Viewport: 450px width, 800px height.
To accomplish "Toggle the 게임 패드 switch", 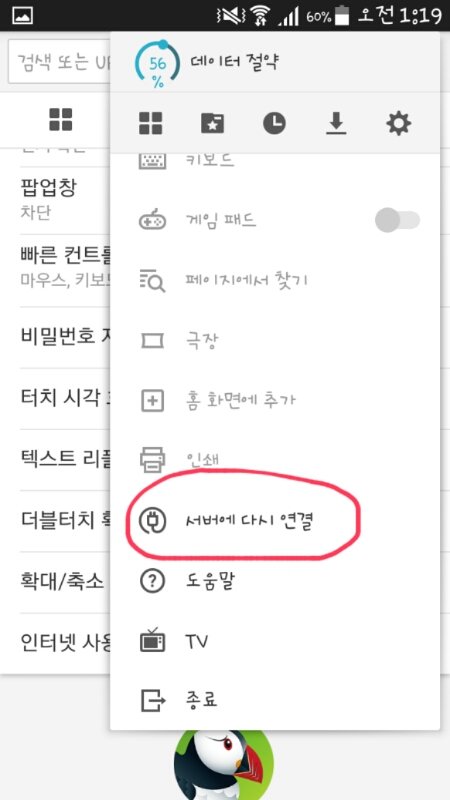I will tap(397, 220).
